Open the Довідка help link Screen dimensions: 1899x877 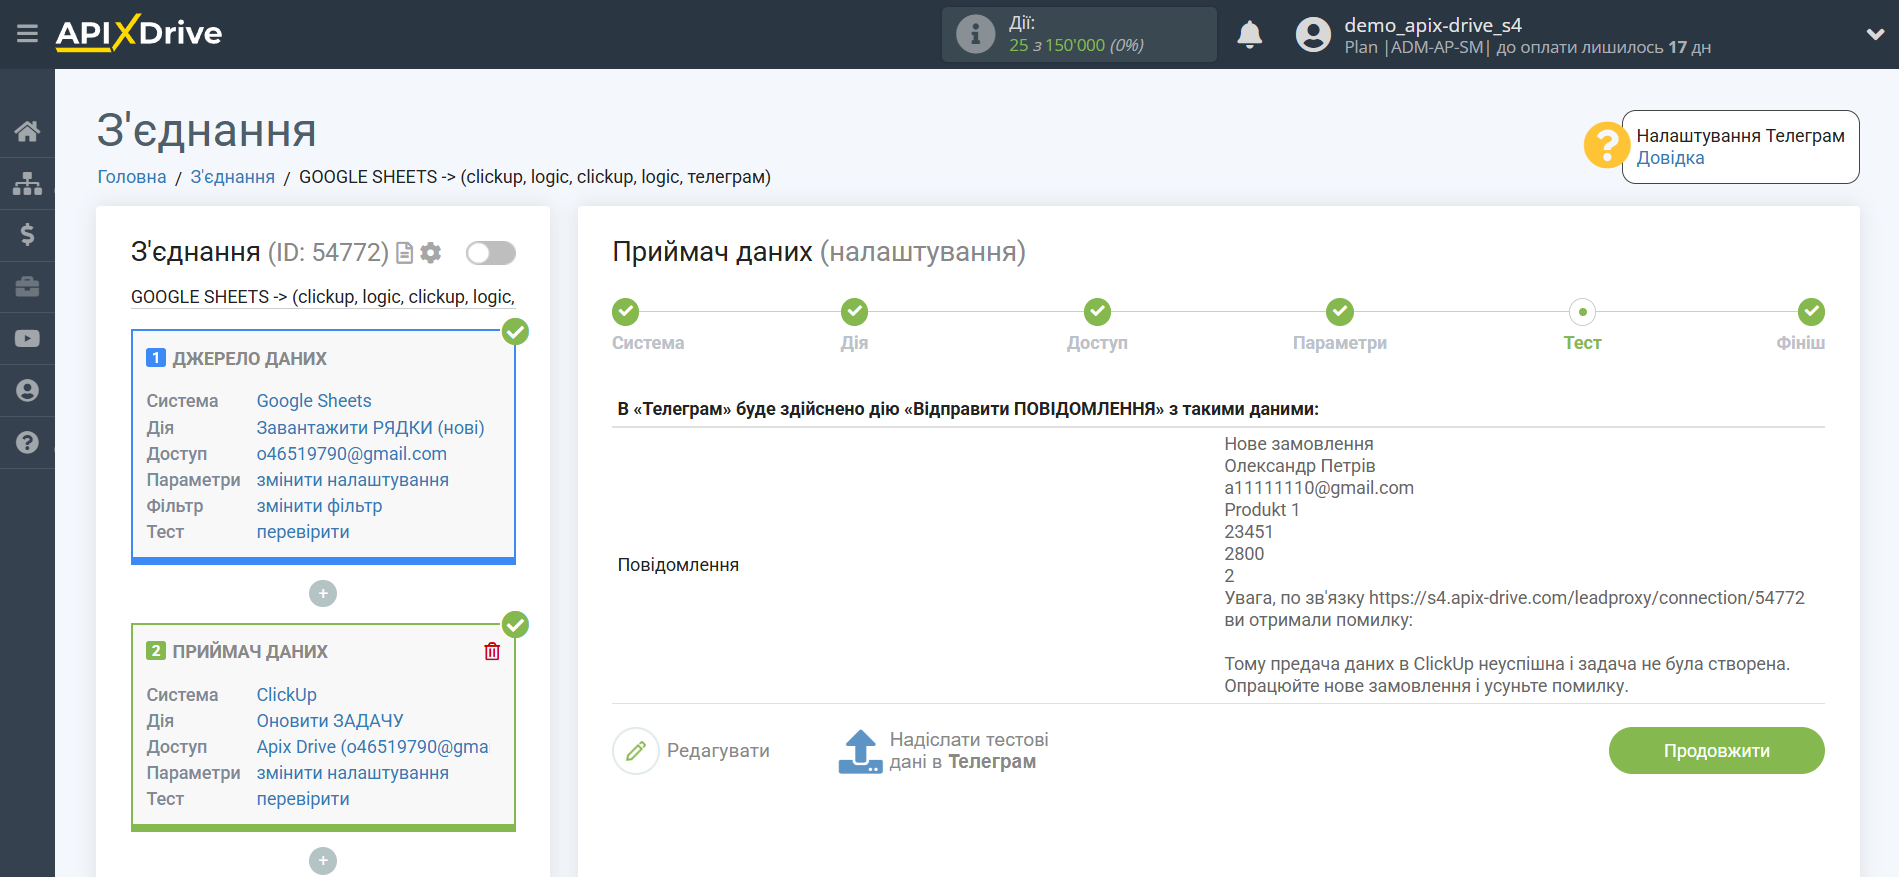click(1670, 158)
